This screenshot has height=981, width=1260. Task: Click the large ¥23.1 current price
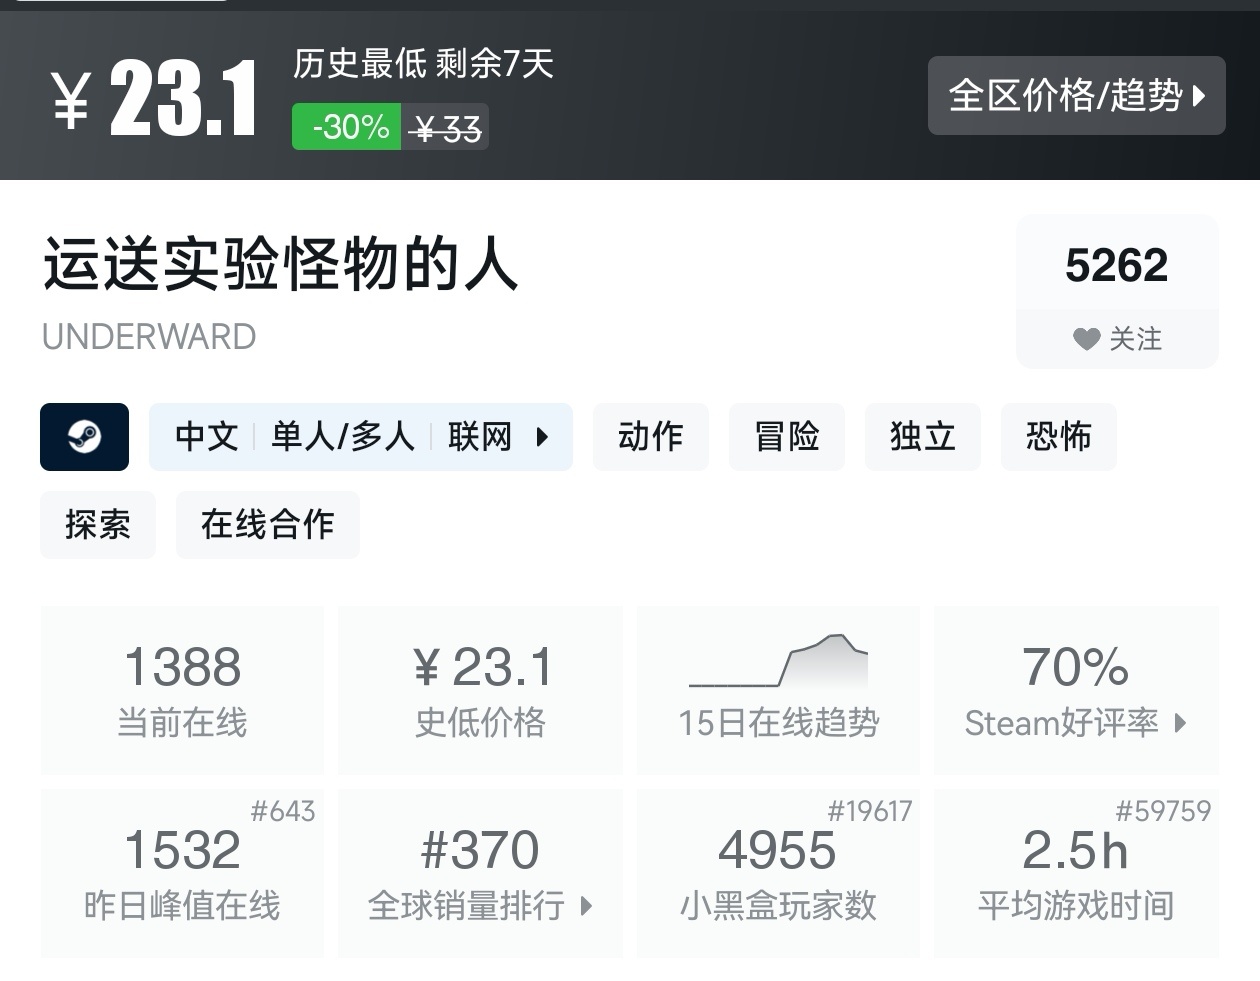(155, 98)
